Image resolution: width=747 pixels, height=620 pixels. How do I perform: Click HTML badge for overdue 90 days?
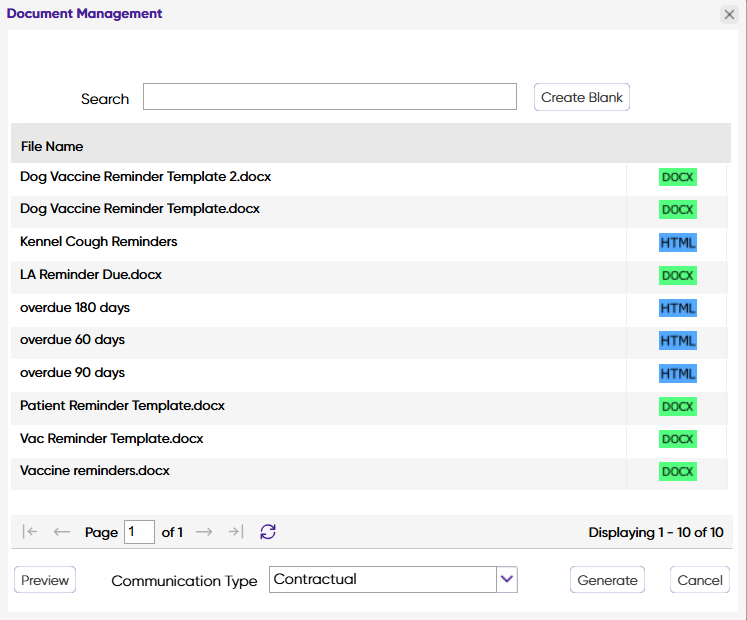677,374
